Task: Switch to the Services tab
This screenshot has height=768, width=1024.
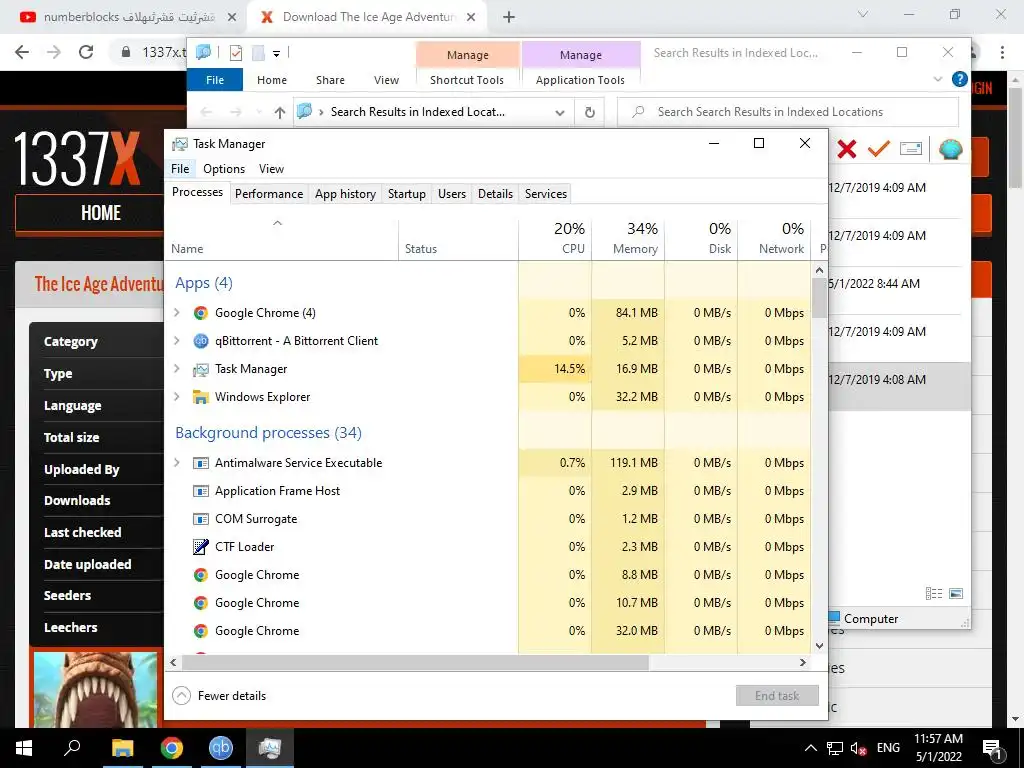Action: (545, 194)
